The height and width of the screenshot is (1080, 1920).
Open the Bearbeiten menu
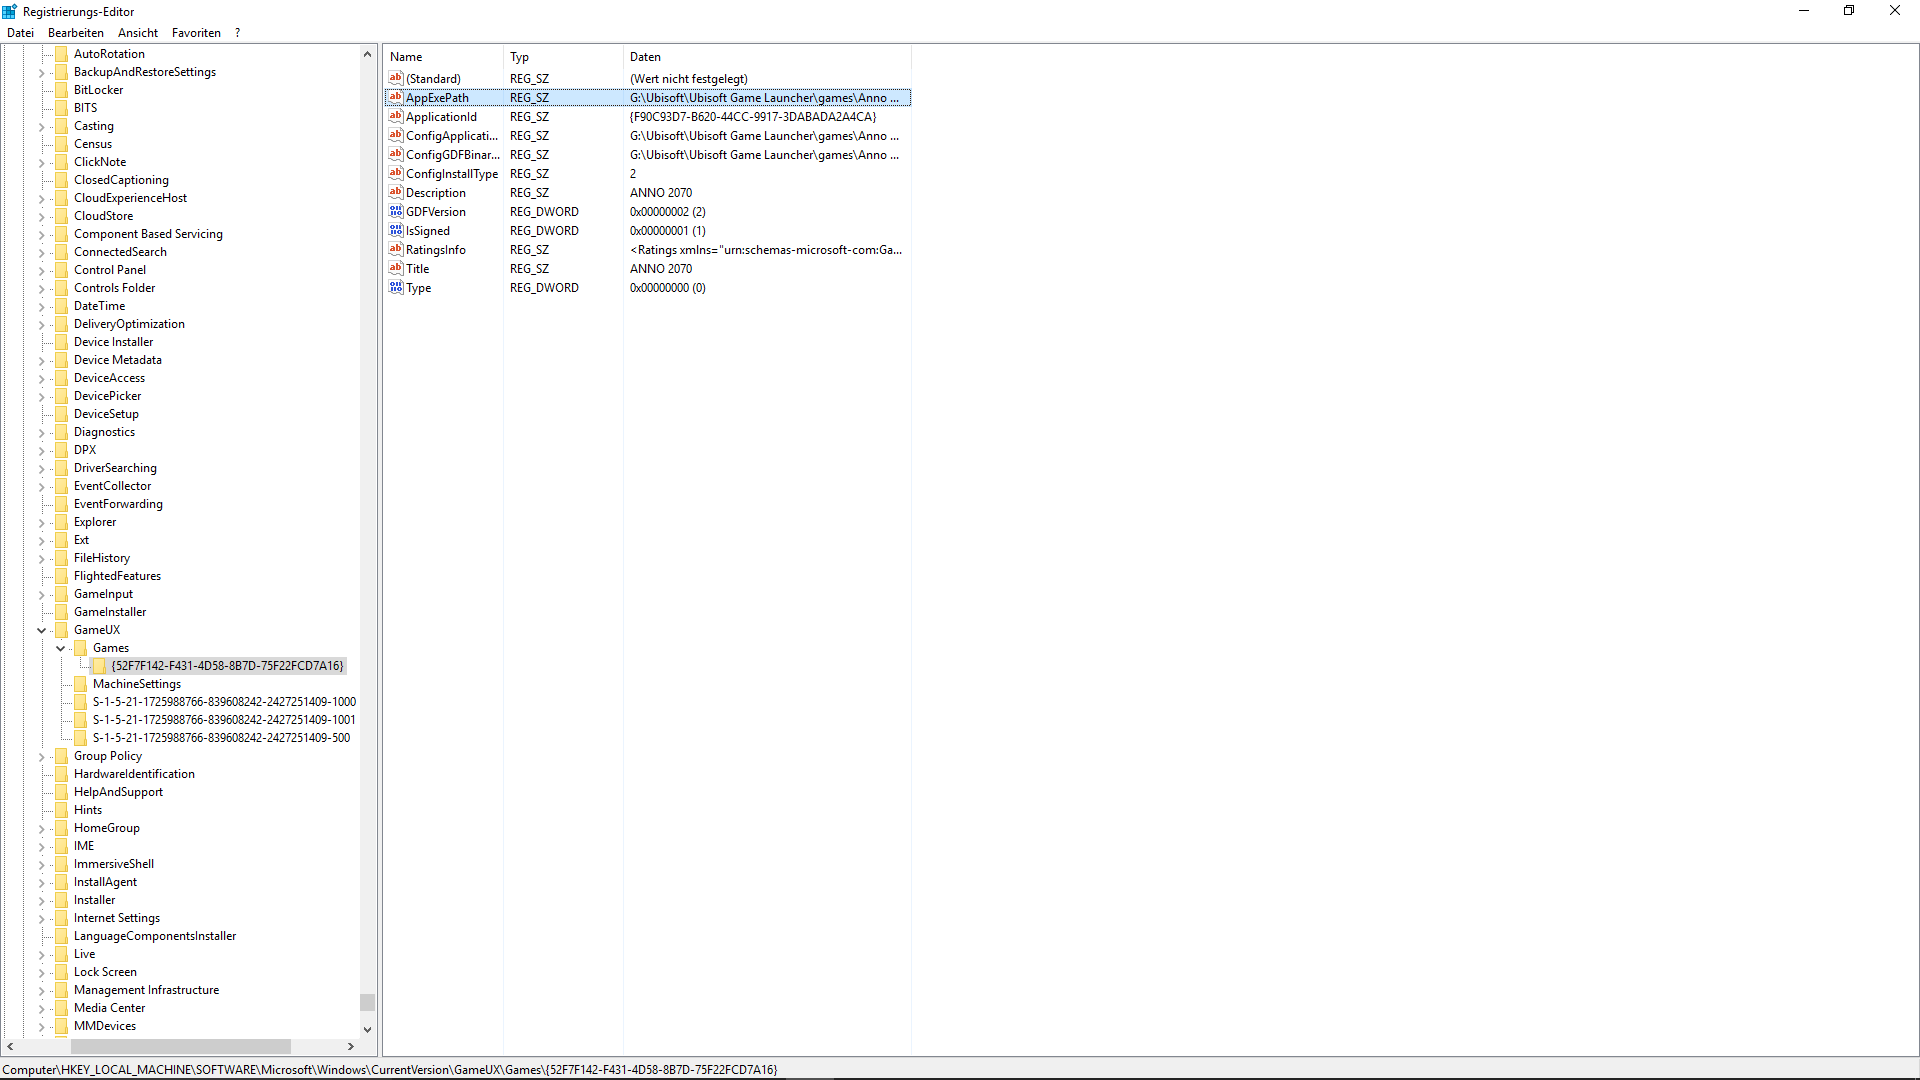75,33
